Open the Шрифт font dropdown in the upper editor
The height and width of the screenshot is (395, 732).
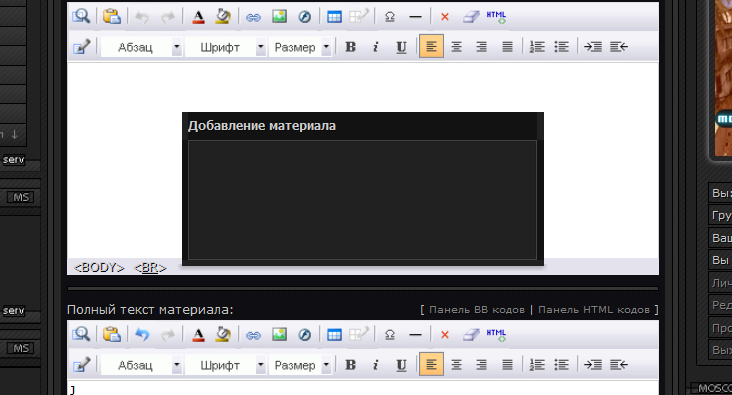pyautogui.click(x=225, y=47)
